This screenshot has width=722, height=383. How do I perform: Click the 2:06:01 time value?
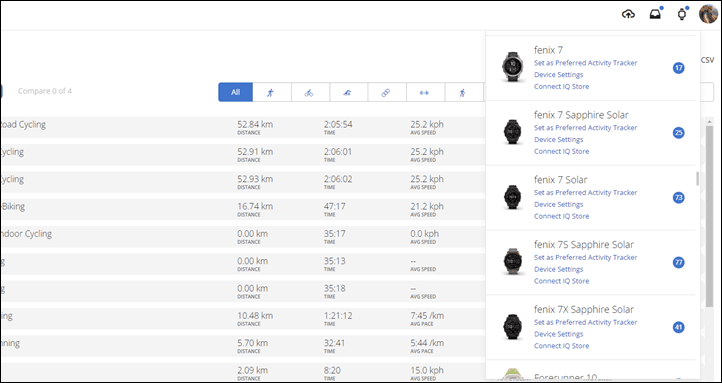[x=338, y=152]
